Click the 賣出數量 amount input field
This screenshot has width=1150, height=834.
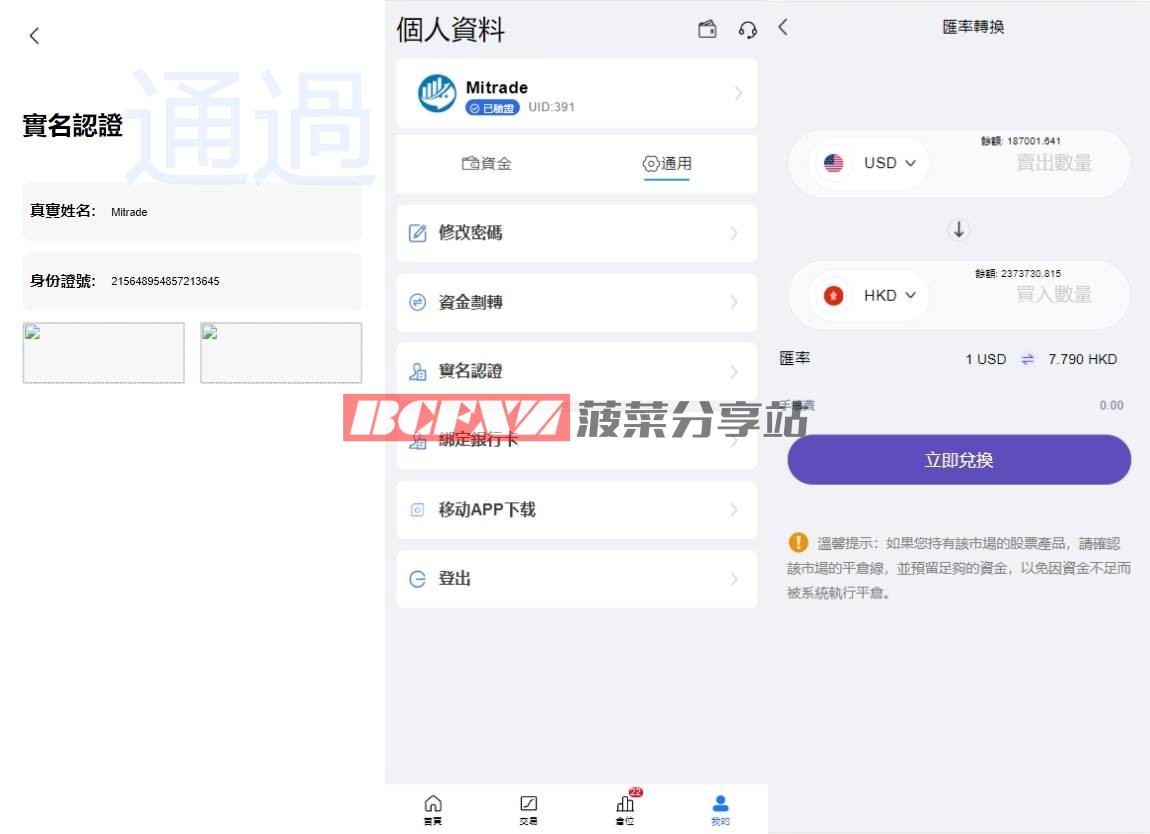pyautogui.click(x=1053, y=163)
